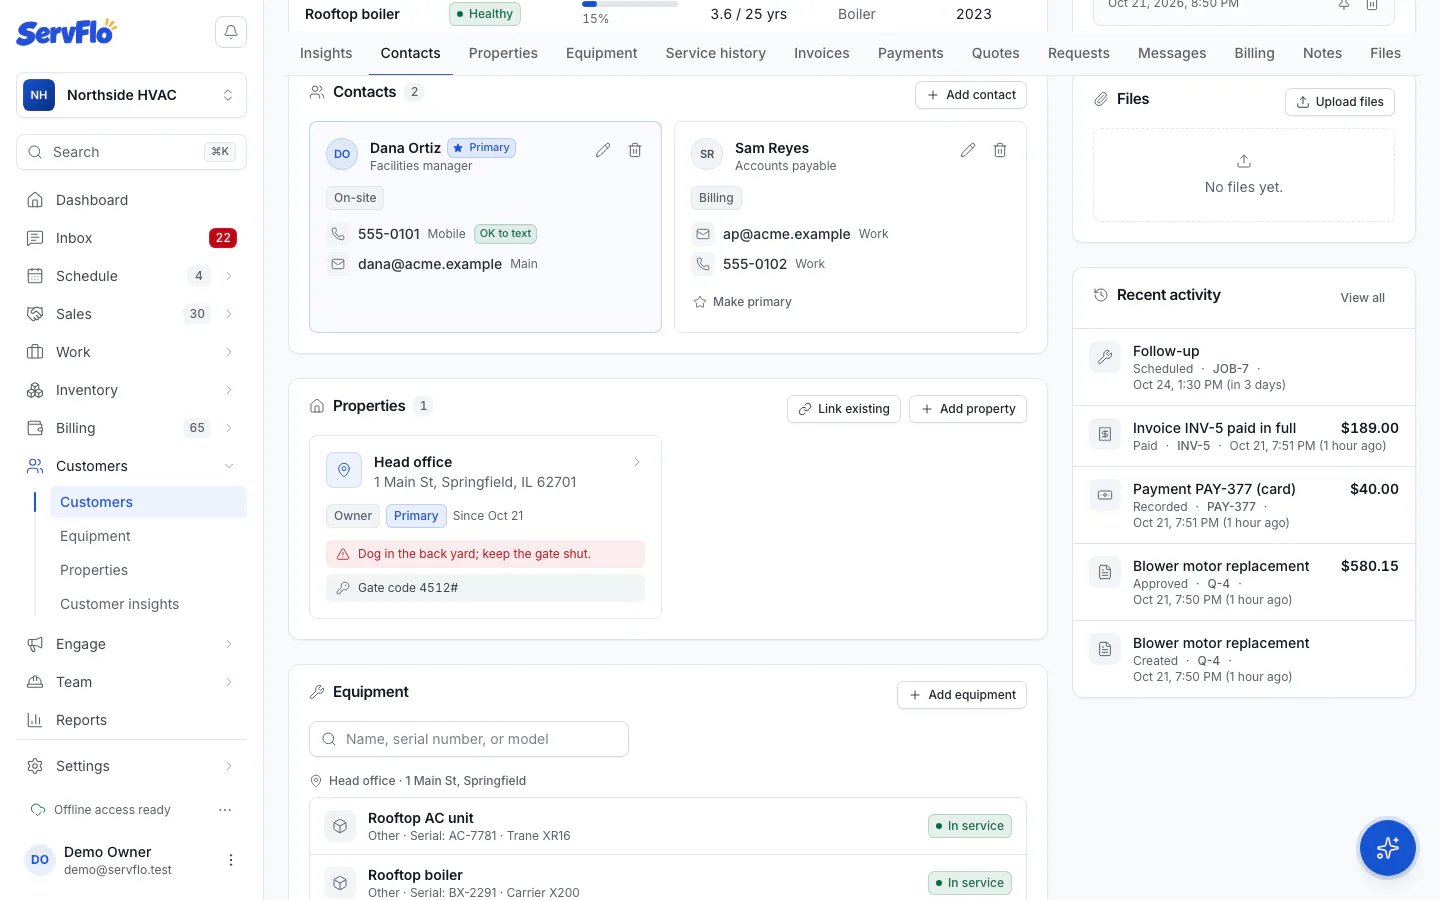The image size is (1440, 900).
Task: Open the AI assistant sparkle button
Action: [x=1388, y=848]
